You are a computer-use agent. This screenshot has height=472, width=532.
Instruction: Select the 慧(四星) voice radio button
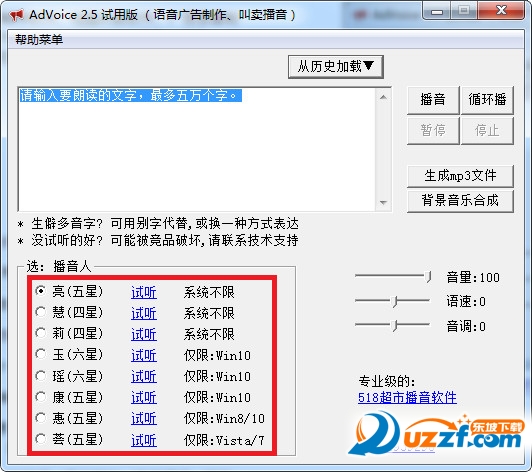point(41,313)
